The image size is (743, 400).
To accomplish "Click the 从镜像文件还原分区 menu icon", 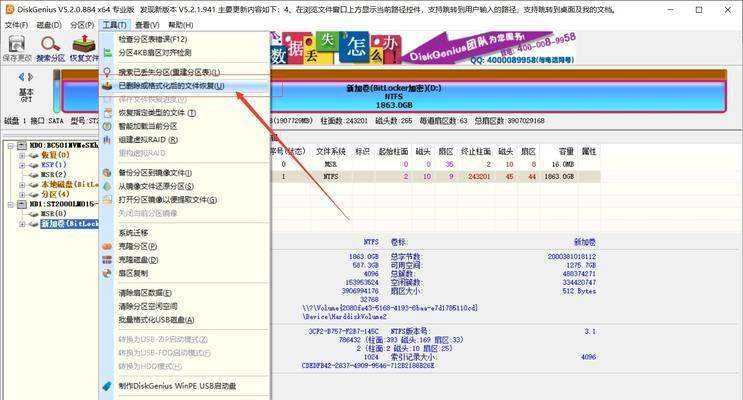I will 108,186.
